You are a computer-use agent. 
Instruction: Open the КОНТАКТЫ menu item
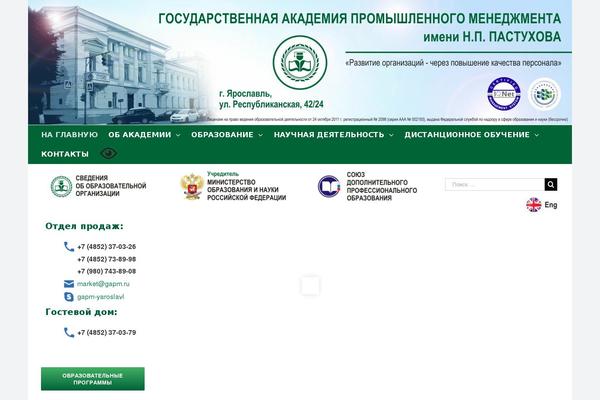[x=65, y=154]
